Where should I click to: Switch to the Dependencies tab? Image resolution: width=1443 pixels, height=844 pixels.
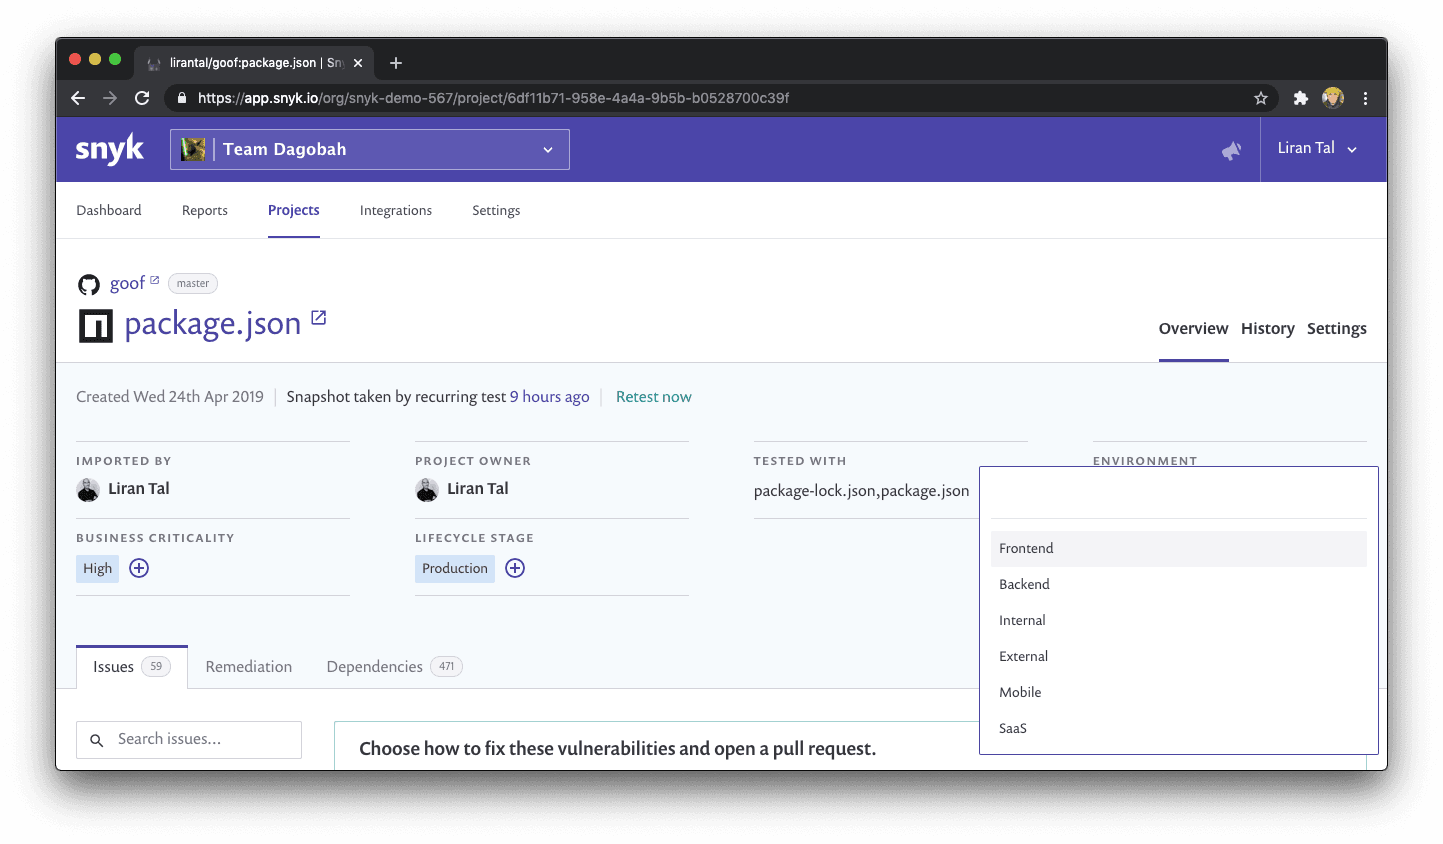click(x=394, y=667)
